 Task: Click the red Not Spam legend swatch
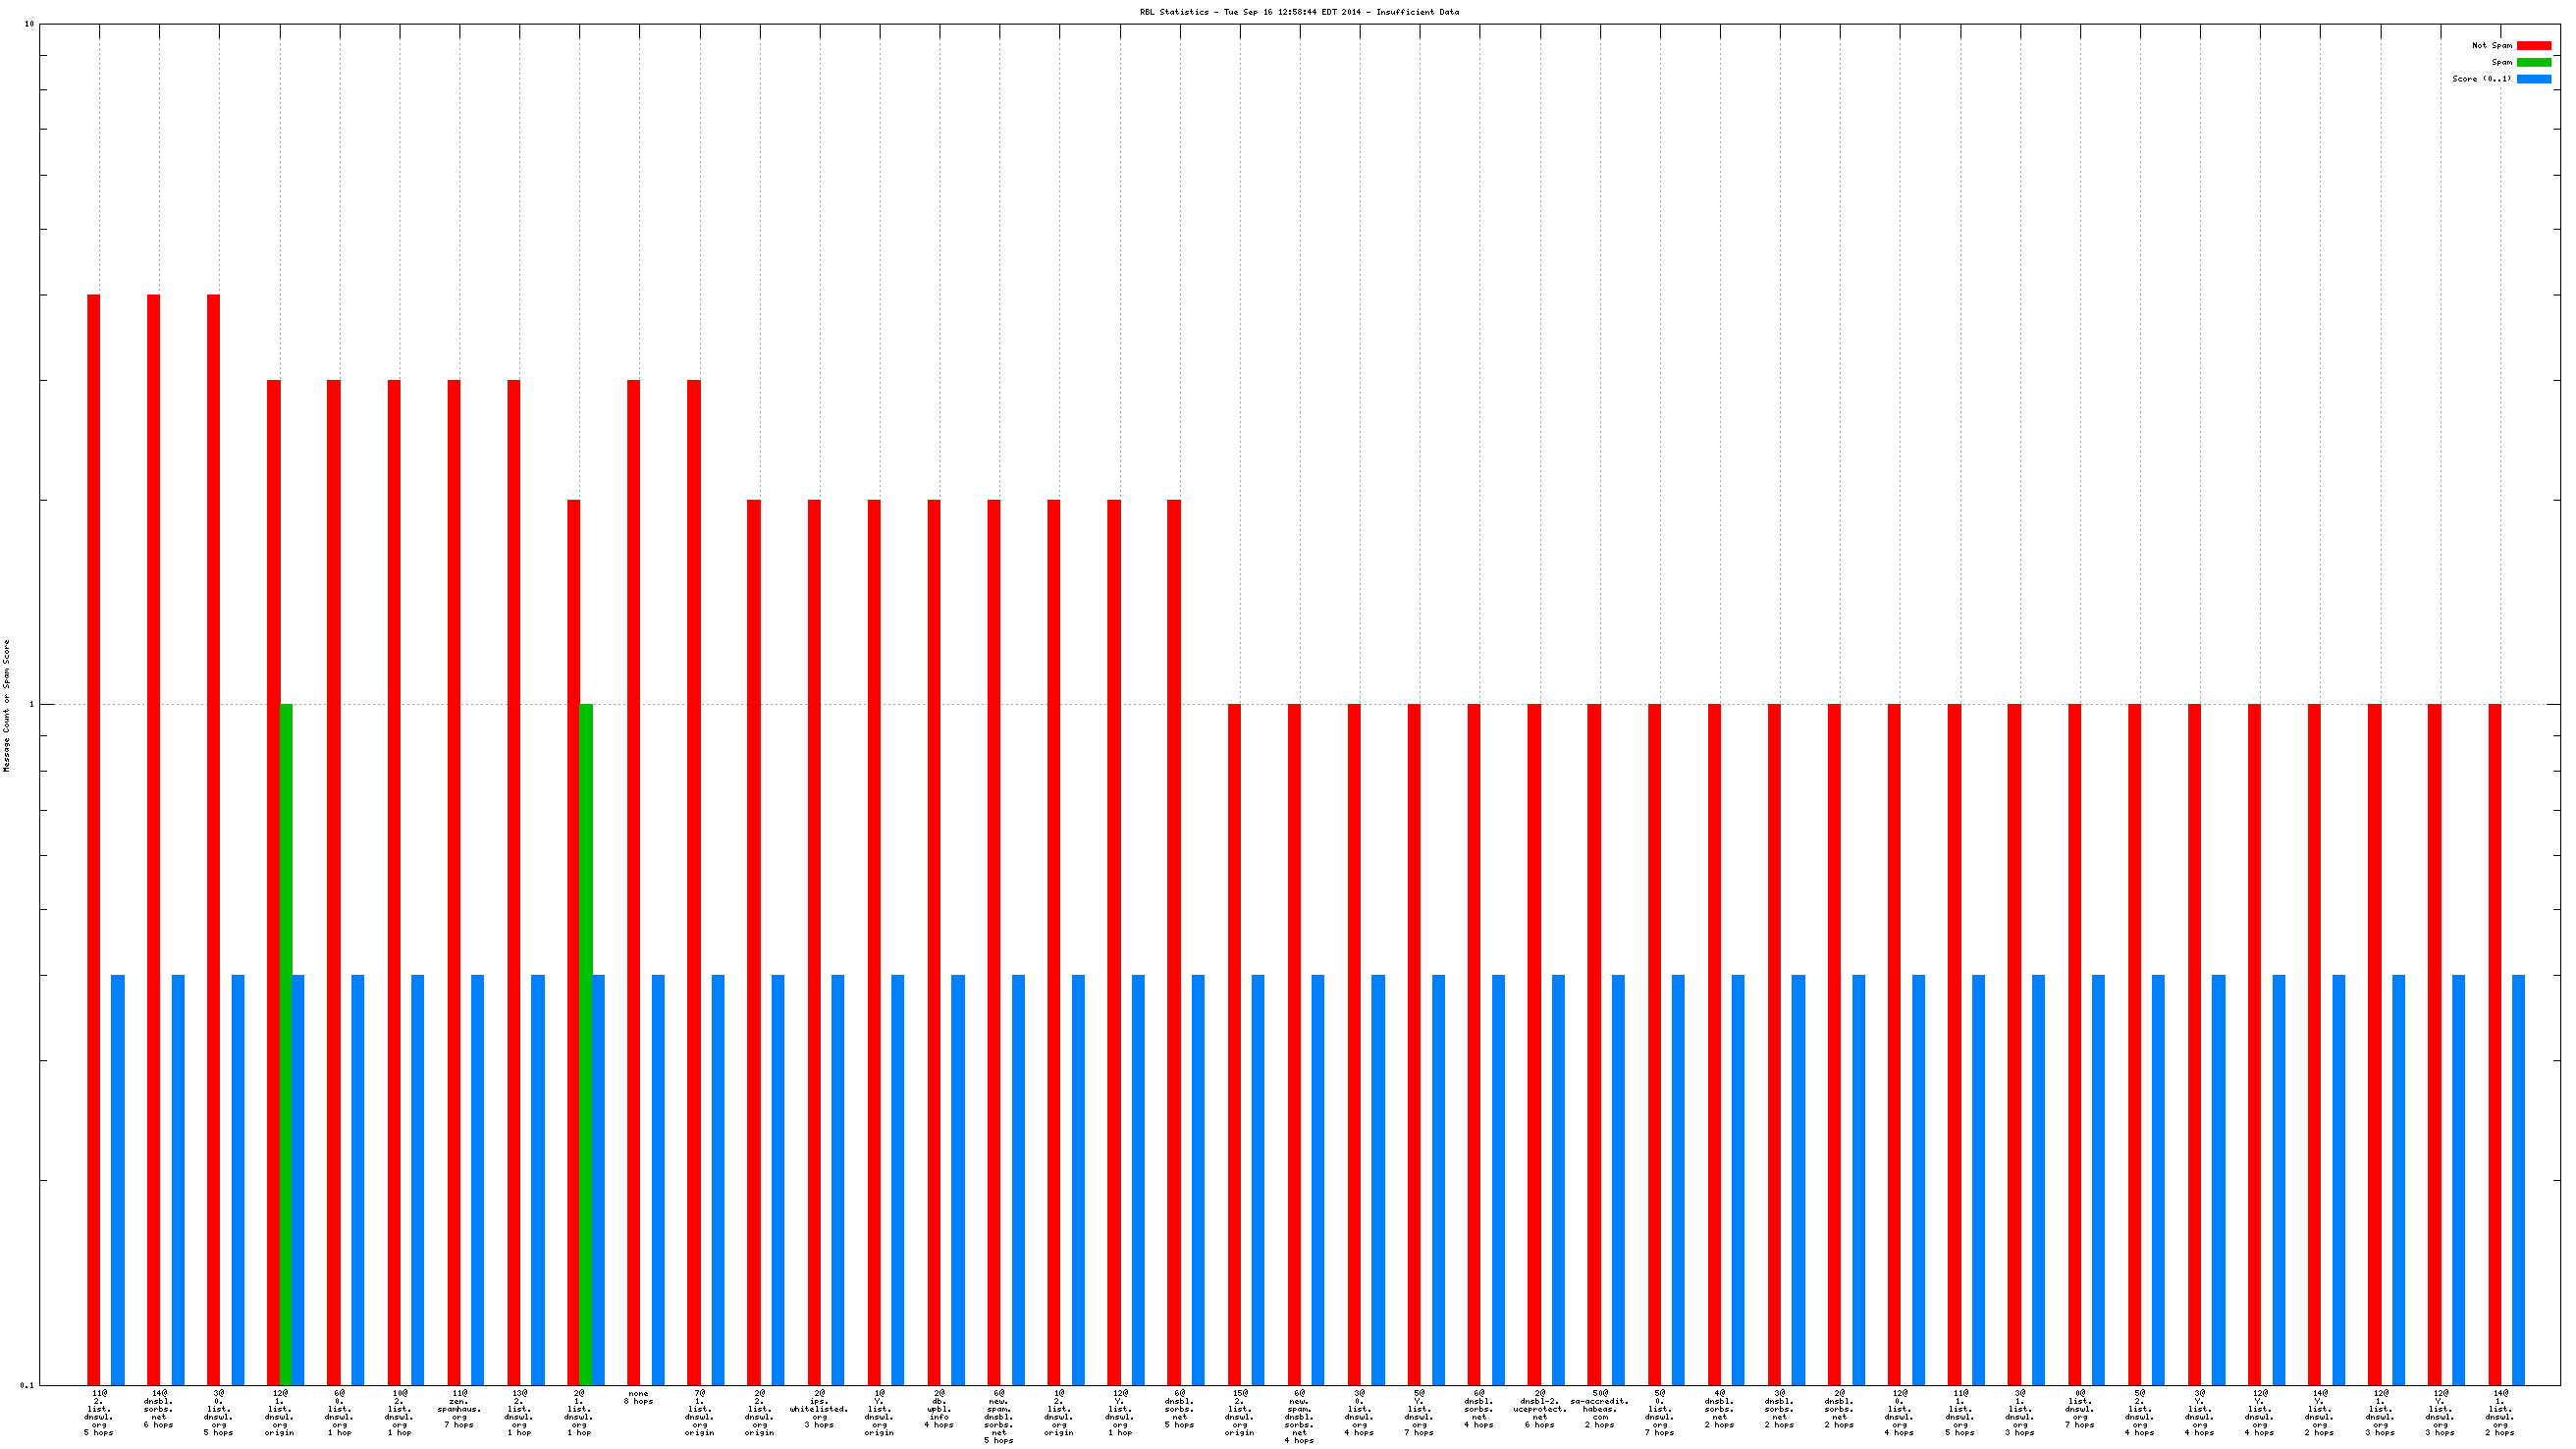pos(2533,45)
